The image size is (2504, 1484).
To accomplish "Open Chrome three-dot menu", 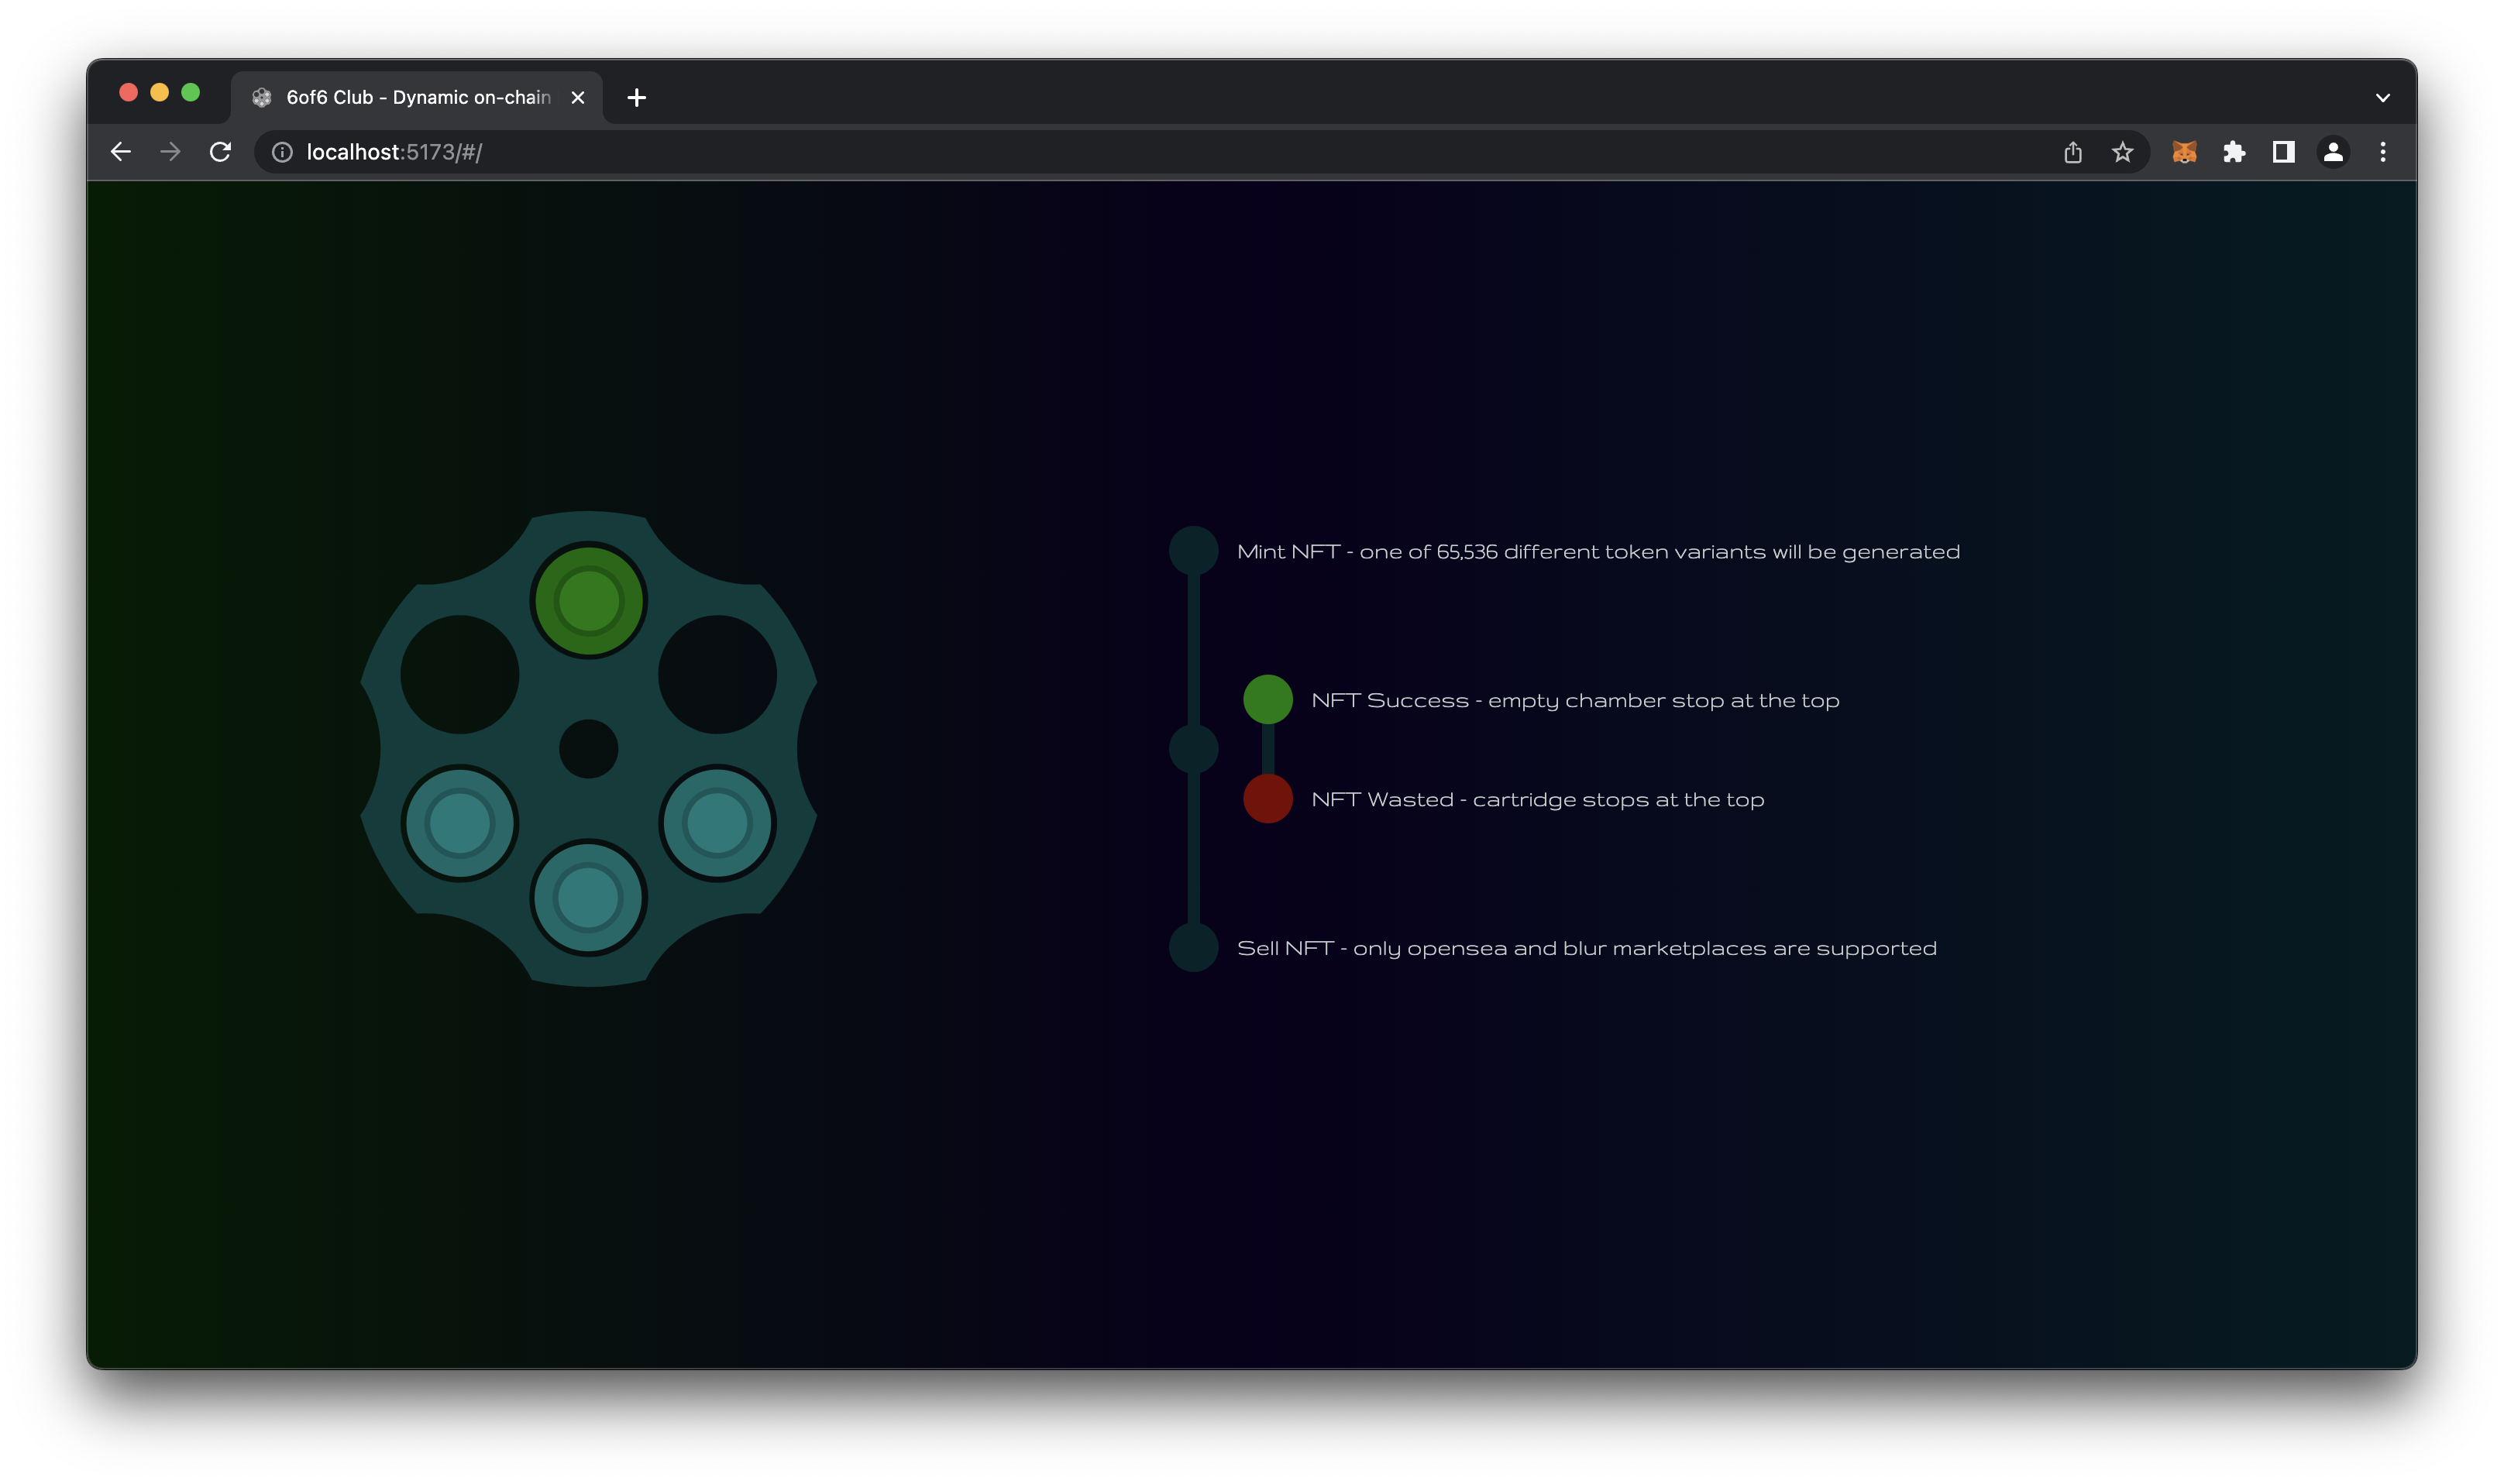I will click(x=2383, y=152).
